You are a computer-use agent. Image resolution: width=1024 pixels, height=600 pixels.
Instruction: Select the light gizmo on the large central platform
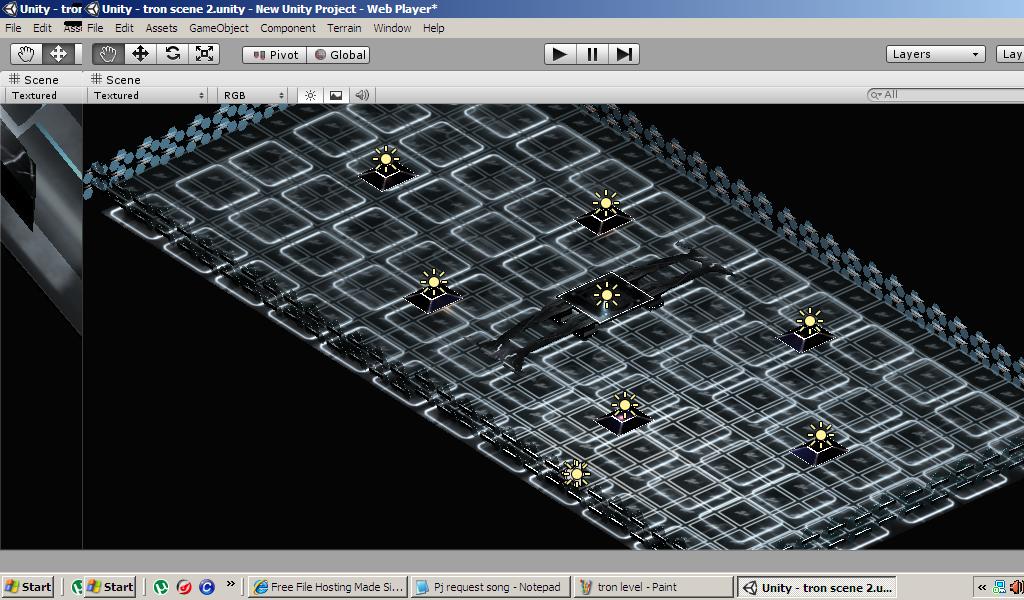(606, 295)
